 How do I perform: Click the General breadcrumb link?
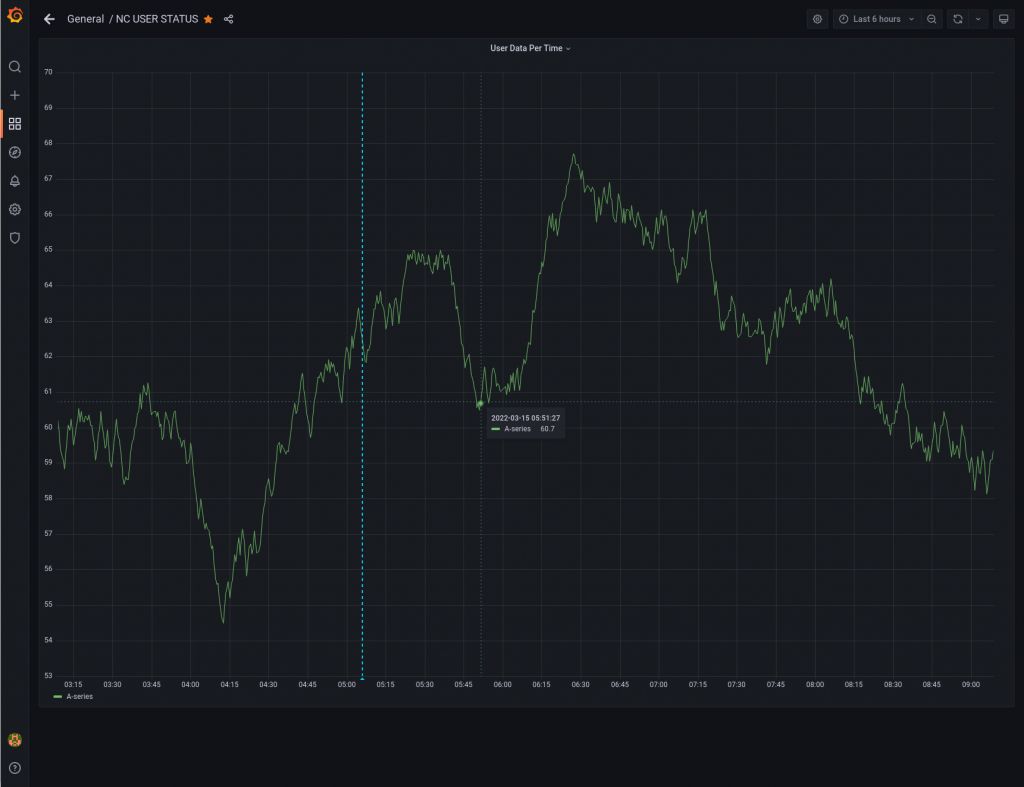coord(85,19)
